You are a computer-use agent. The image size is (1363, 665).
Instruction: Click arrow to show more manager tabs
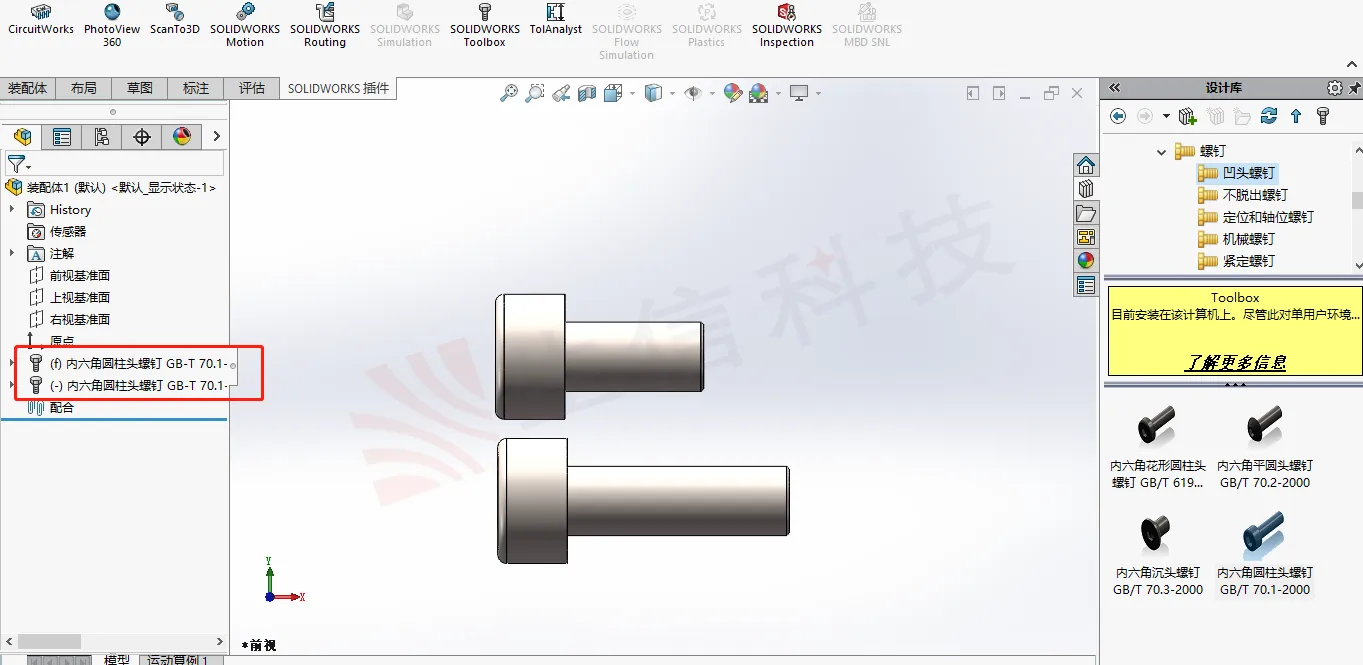[217, 137]
